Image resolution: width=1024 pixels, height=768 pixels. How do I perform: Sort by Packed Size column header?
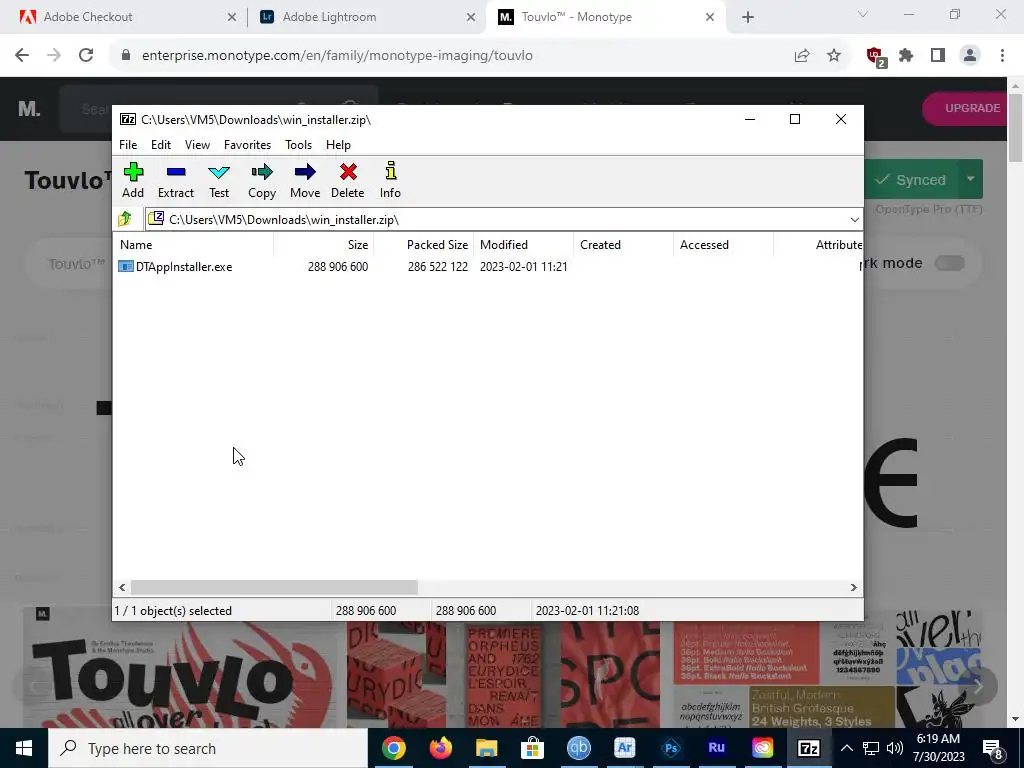[424, 245]
